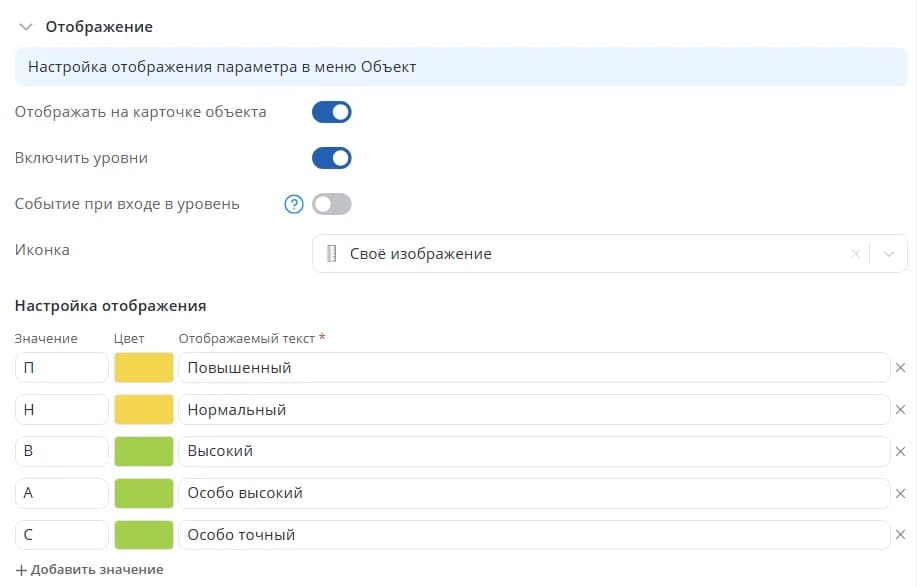Remove the Особо высокий row

901,493
